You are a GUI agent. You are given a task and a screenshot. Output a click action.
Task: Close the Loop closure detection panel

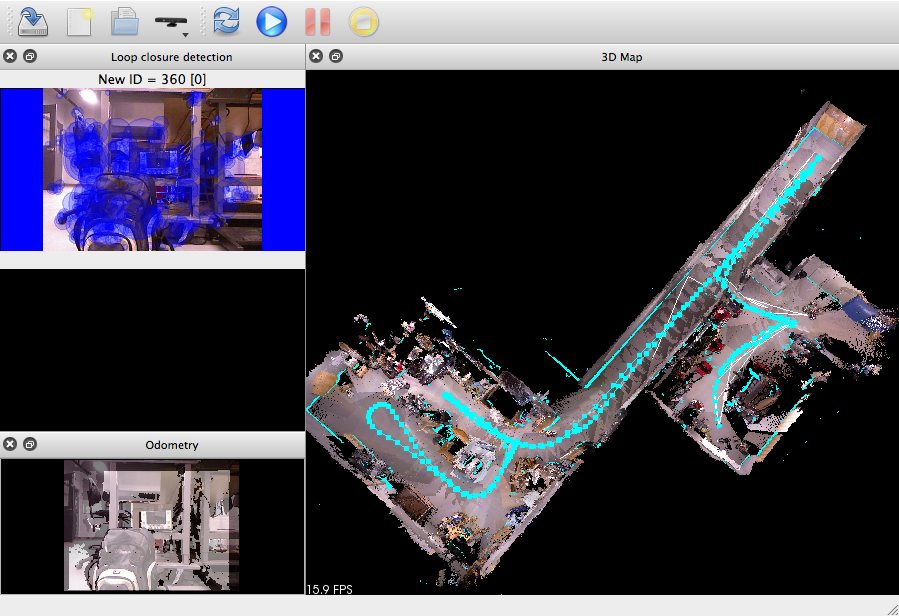coord(11,57)
